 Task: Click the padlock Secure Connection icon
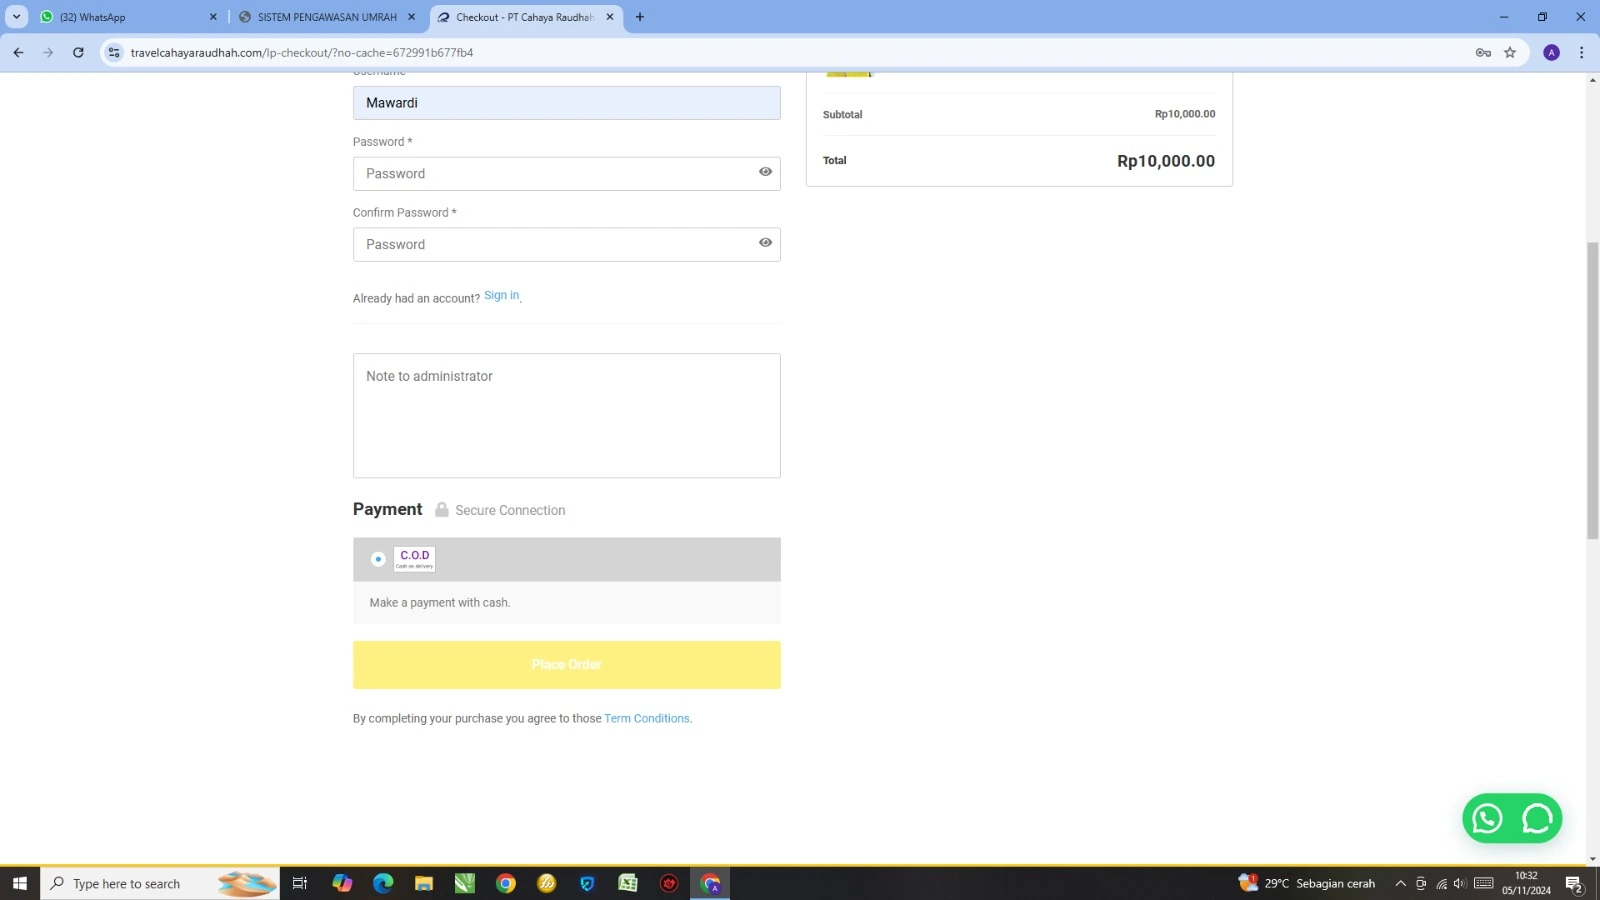click(x=441, y=509)
